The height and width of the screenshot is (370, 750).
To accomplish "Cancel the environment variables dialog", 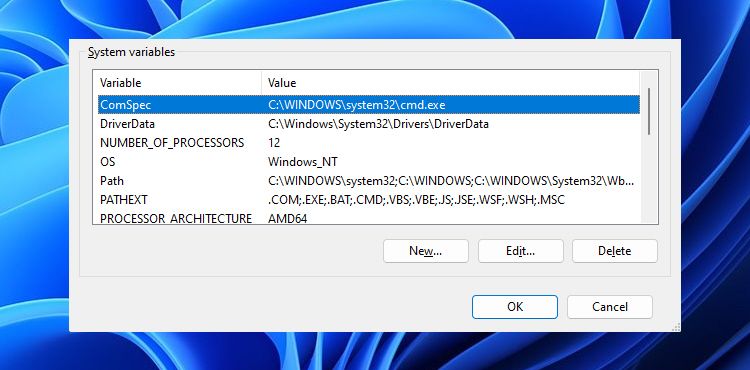I will [610, 307].
